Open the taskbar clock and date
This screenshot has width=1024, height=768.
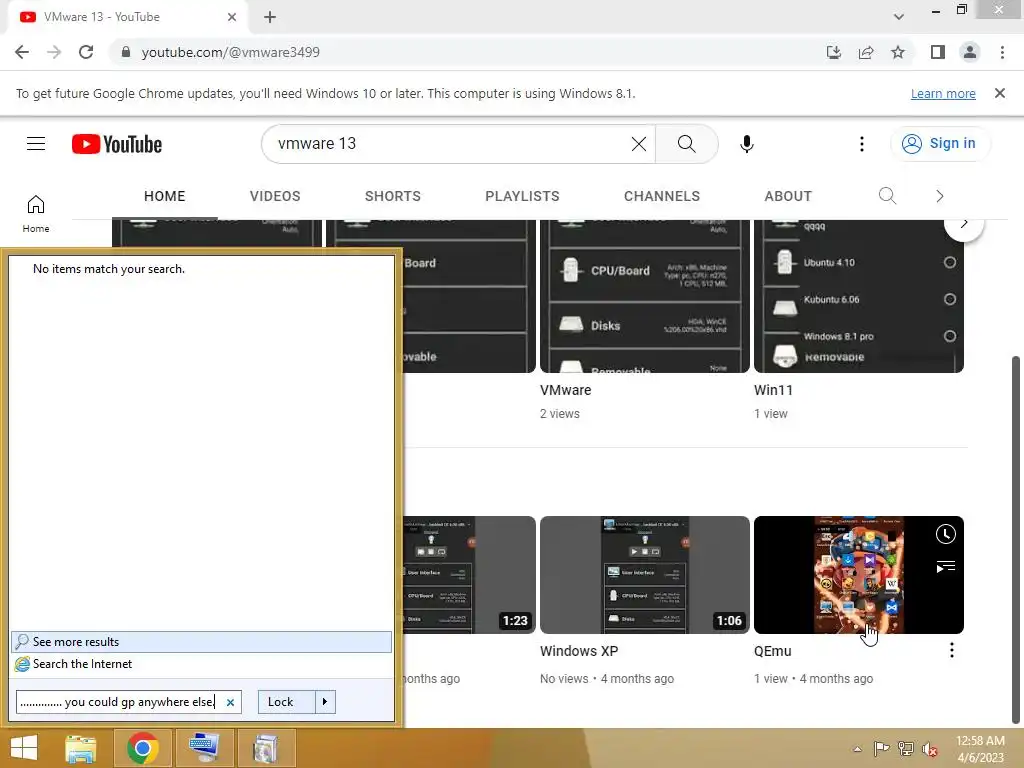980,749
